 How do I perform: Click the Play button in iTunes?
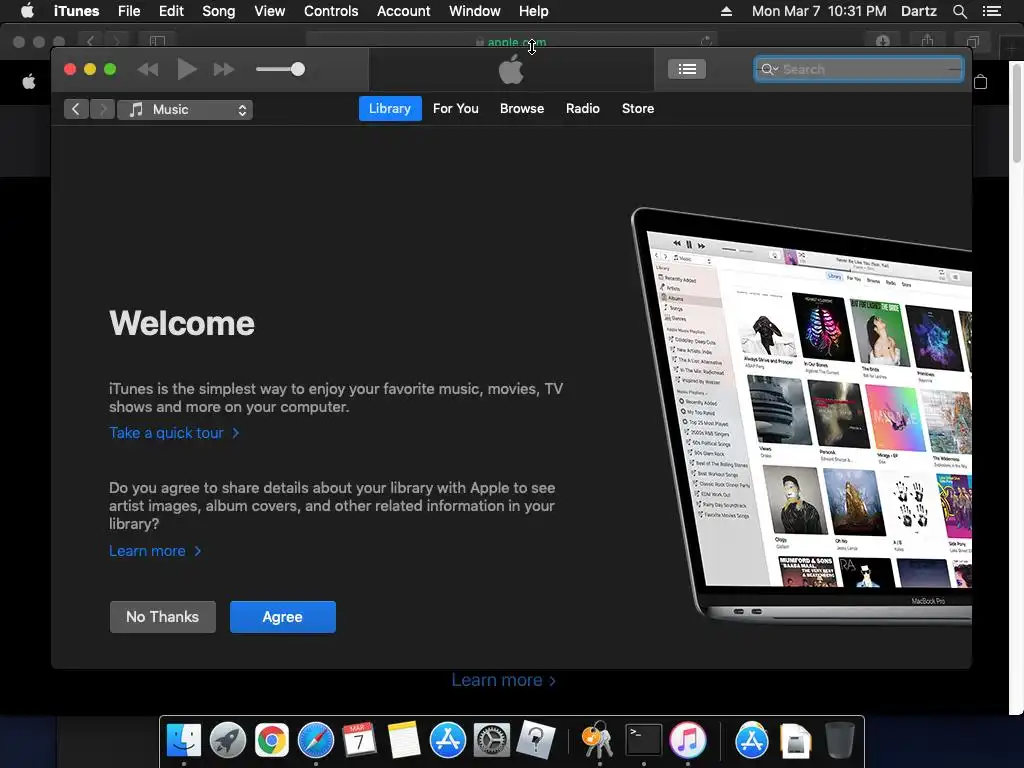(x=187, y=69)
